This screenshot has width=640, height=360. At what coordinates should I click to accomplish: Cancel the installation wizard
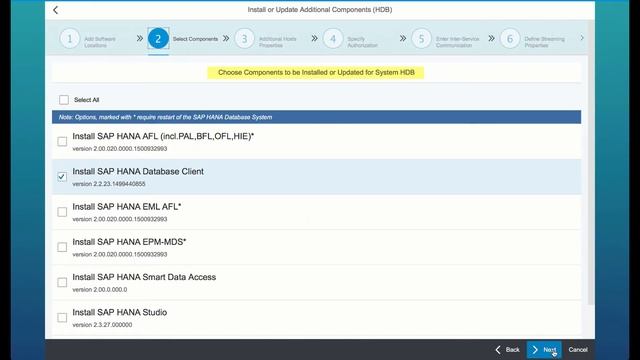(x=578, y=350)
